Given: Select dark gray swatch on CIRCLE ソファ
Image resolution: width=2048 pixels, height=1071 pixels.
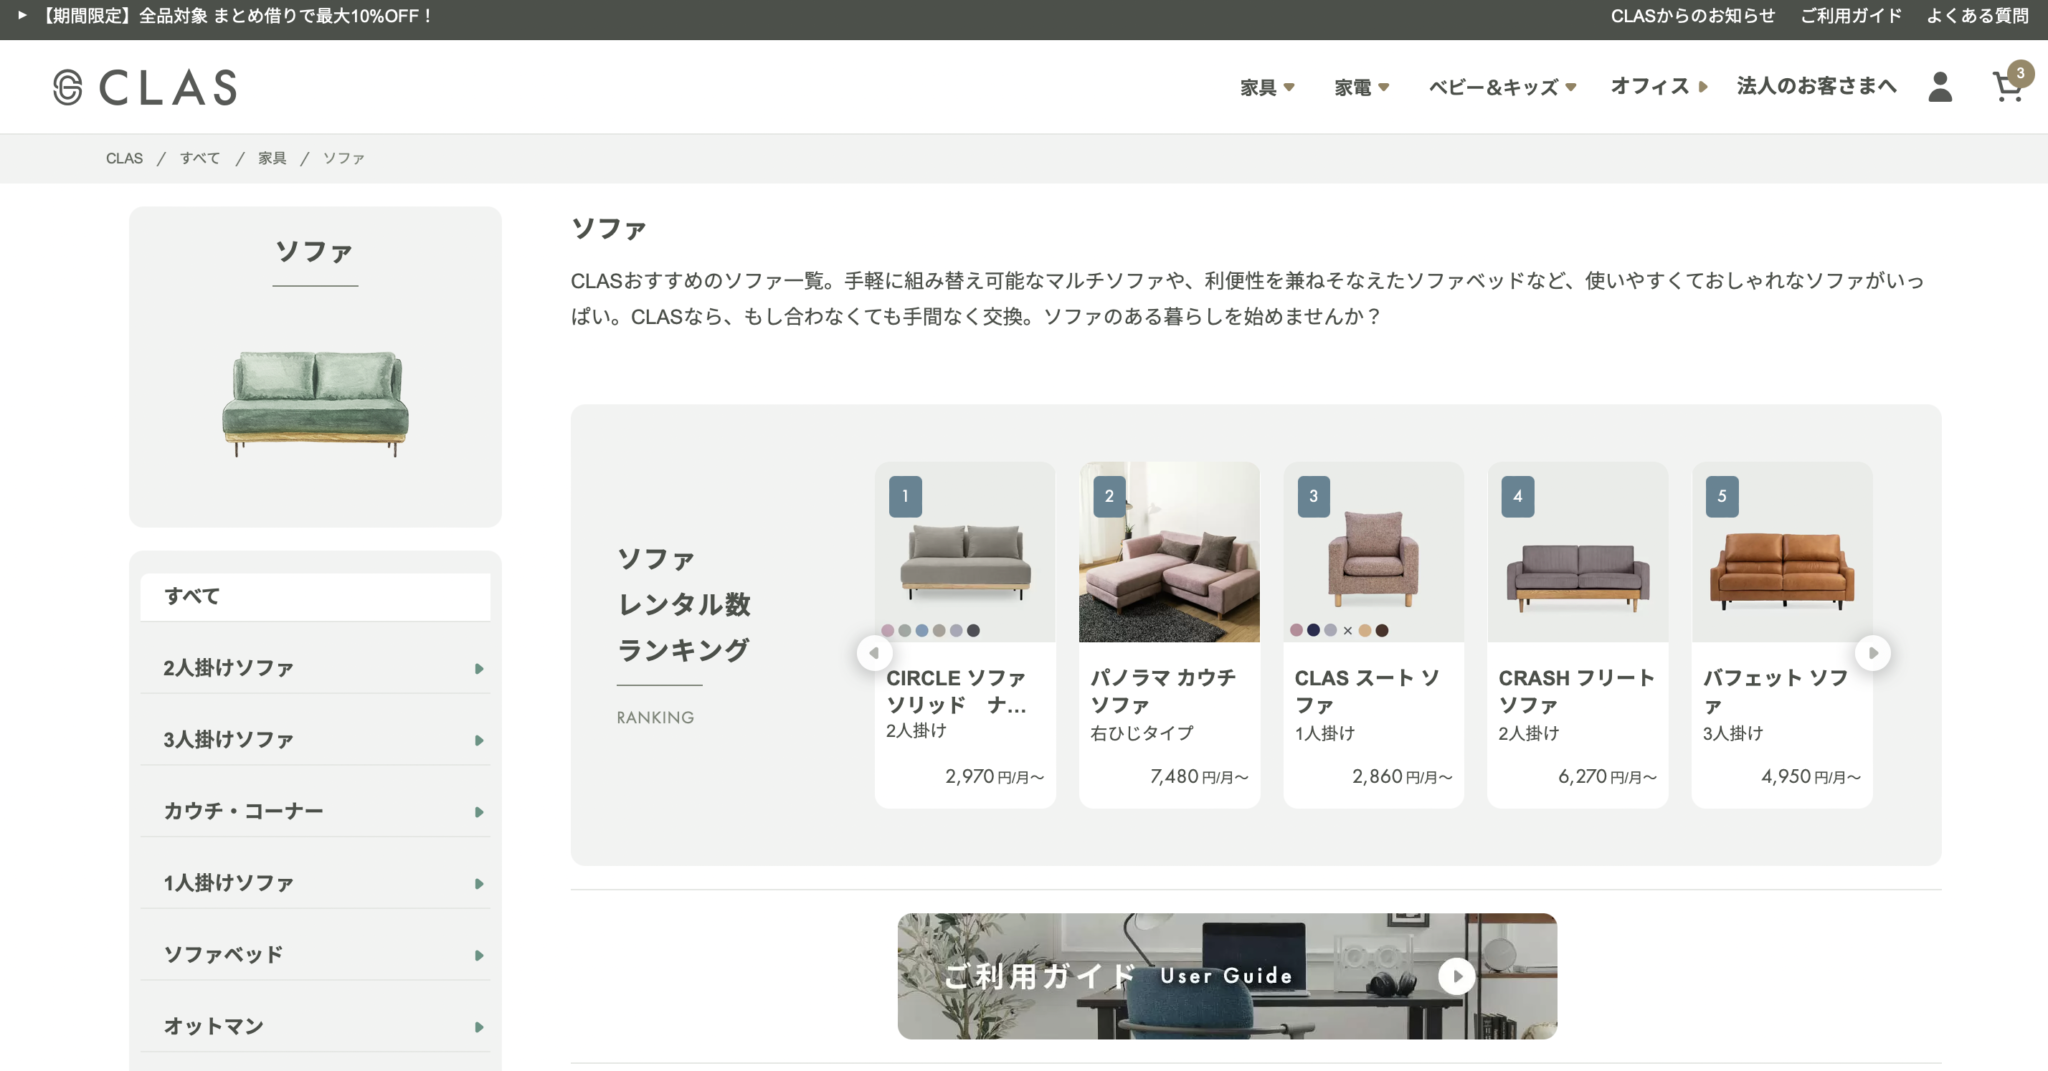Looking at the screenshot, I should 973,630.
